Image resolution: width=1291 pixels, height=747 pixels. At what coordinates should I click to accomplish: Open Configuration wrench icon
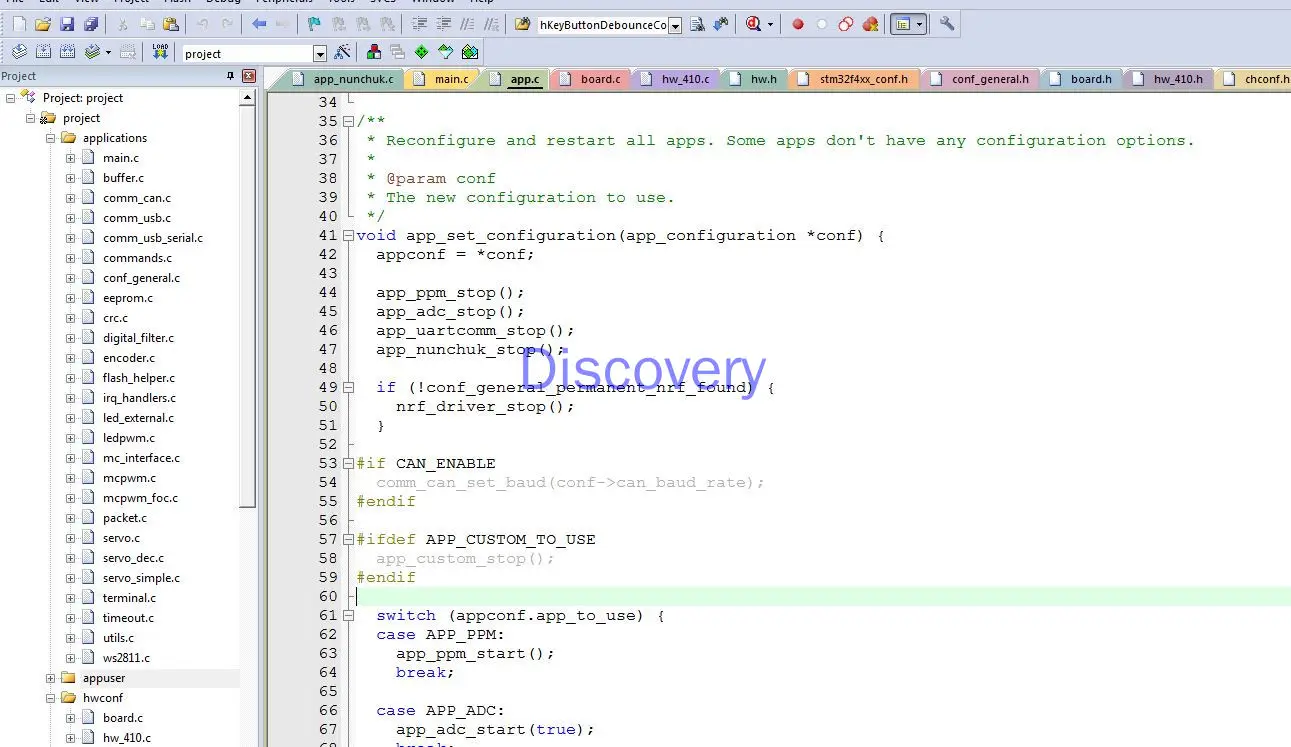coord(946,24)
